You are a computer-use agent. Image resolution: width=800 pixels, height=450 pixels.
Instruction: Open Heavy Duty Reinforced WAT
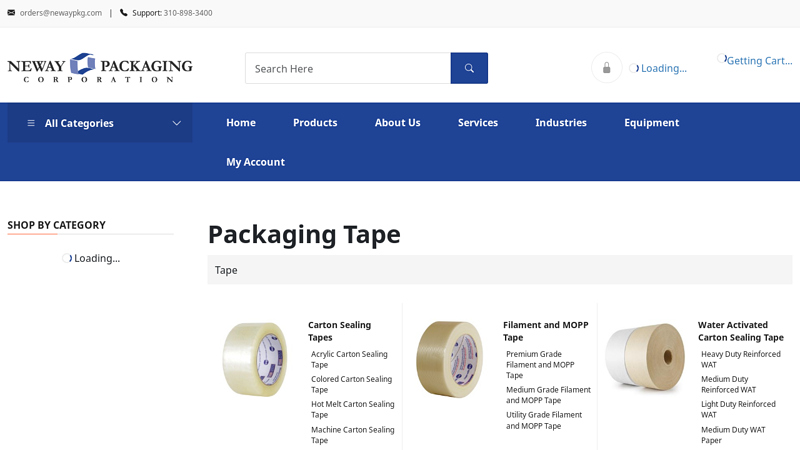[741, 359]
